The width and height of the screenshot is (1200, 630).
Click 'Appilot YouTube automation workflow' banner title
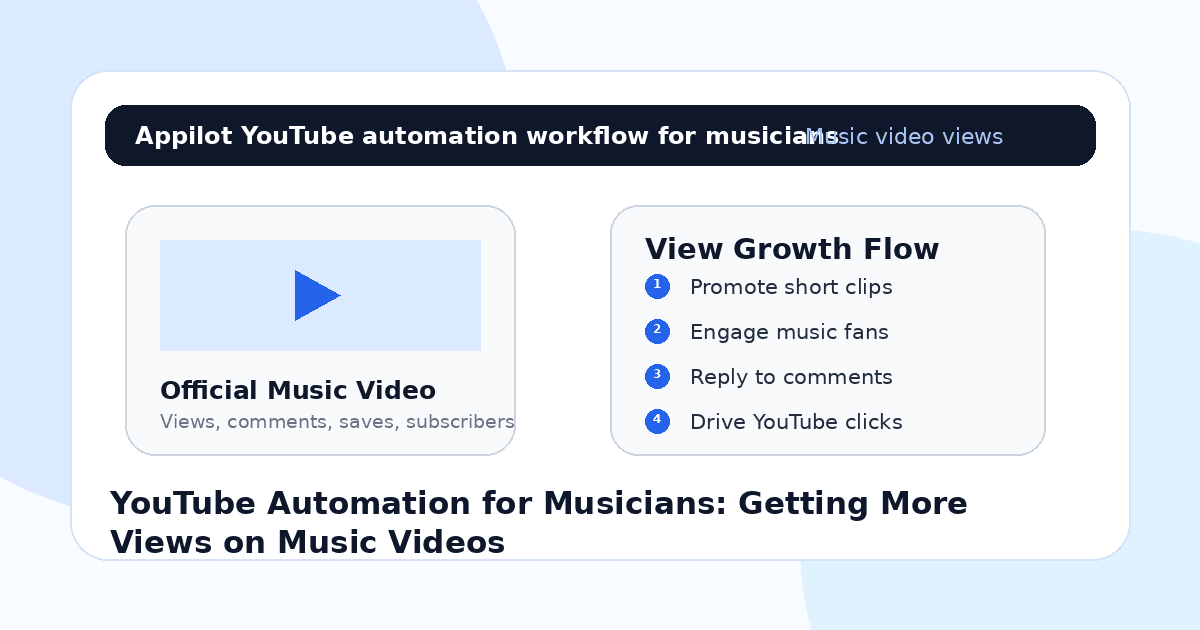tap(486, 136)
